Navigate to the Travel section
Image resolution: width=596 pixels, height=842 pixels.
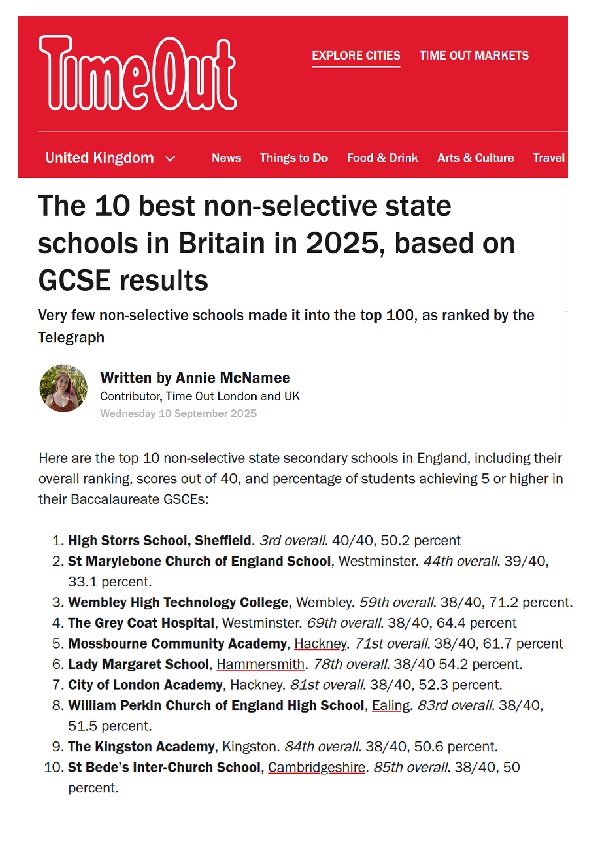pos(549,157)
